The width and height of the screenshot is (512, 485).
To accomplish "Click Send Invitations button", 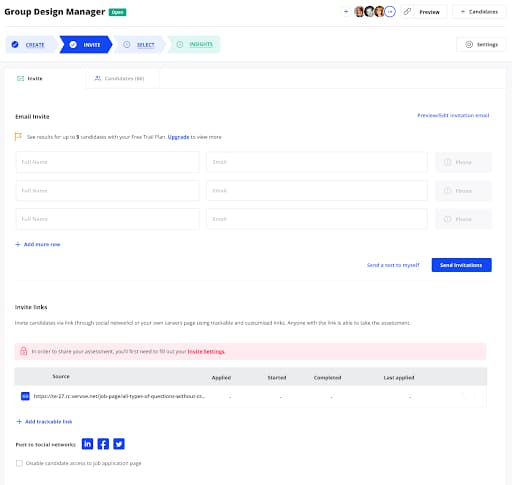I will pos(461,265).
